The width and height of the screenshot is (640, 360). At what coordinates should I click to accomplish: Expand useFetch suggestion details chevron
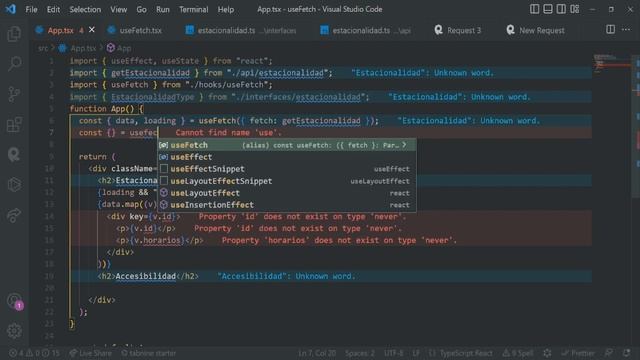click(404, 145)
